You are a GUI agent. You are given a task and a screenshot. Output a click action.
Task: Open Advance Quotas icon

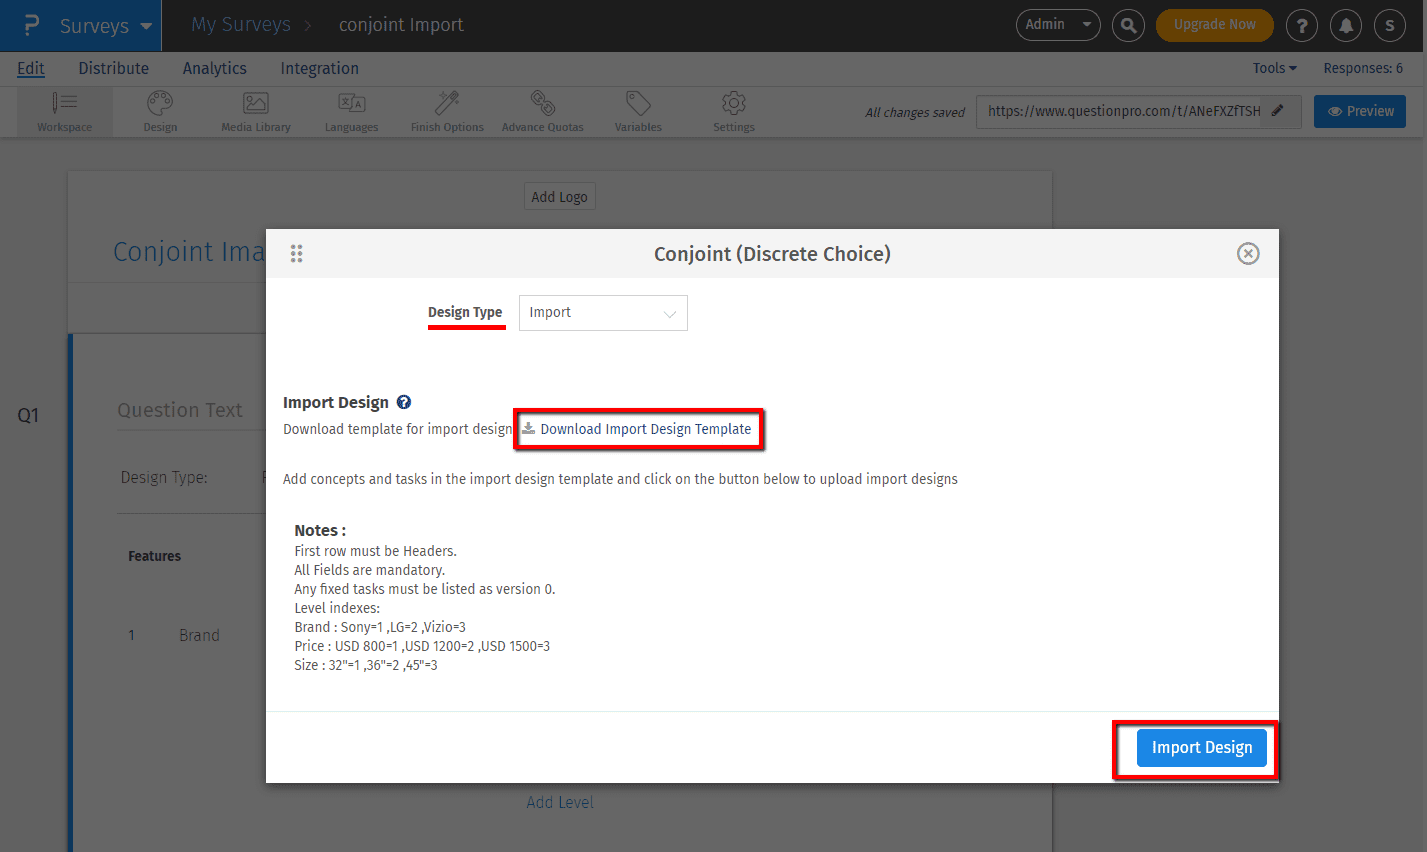(x=542, y=104)
